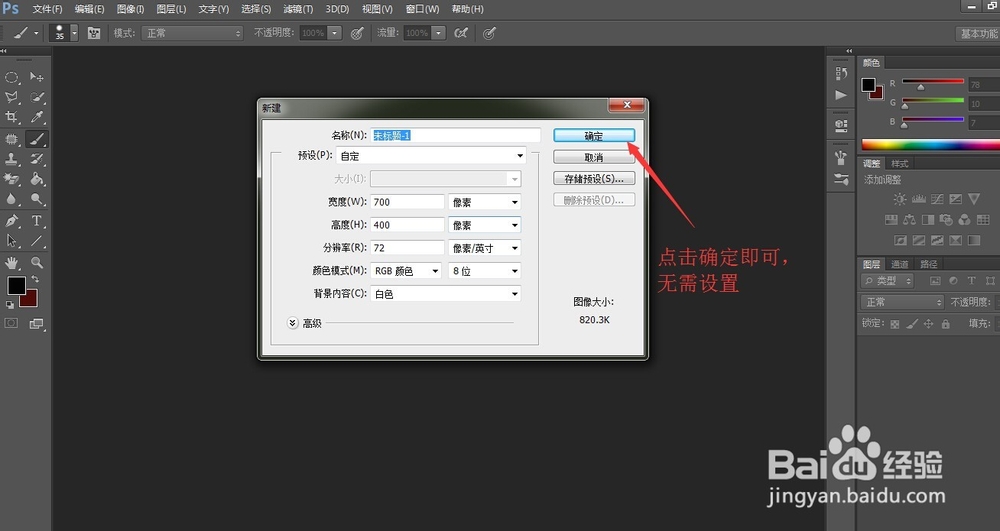Select the Background Eraser tool
The image size is (1000, 531).
coord(11,179)
